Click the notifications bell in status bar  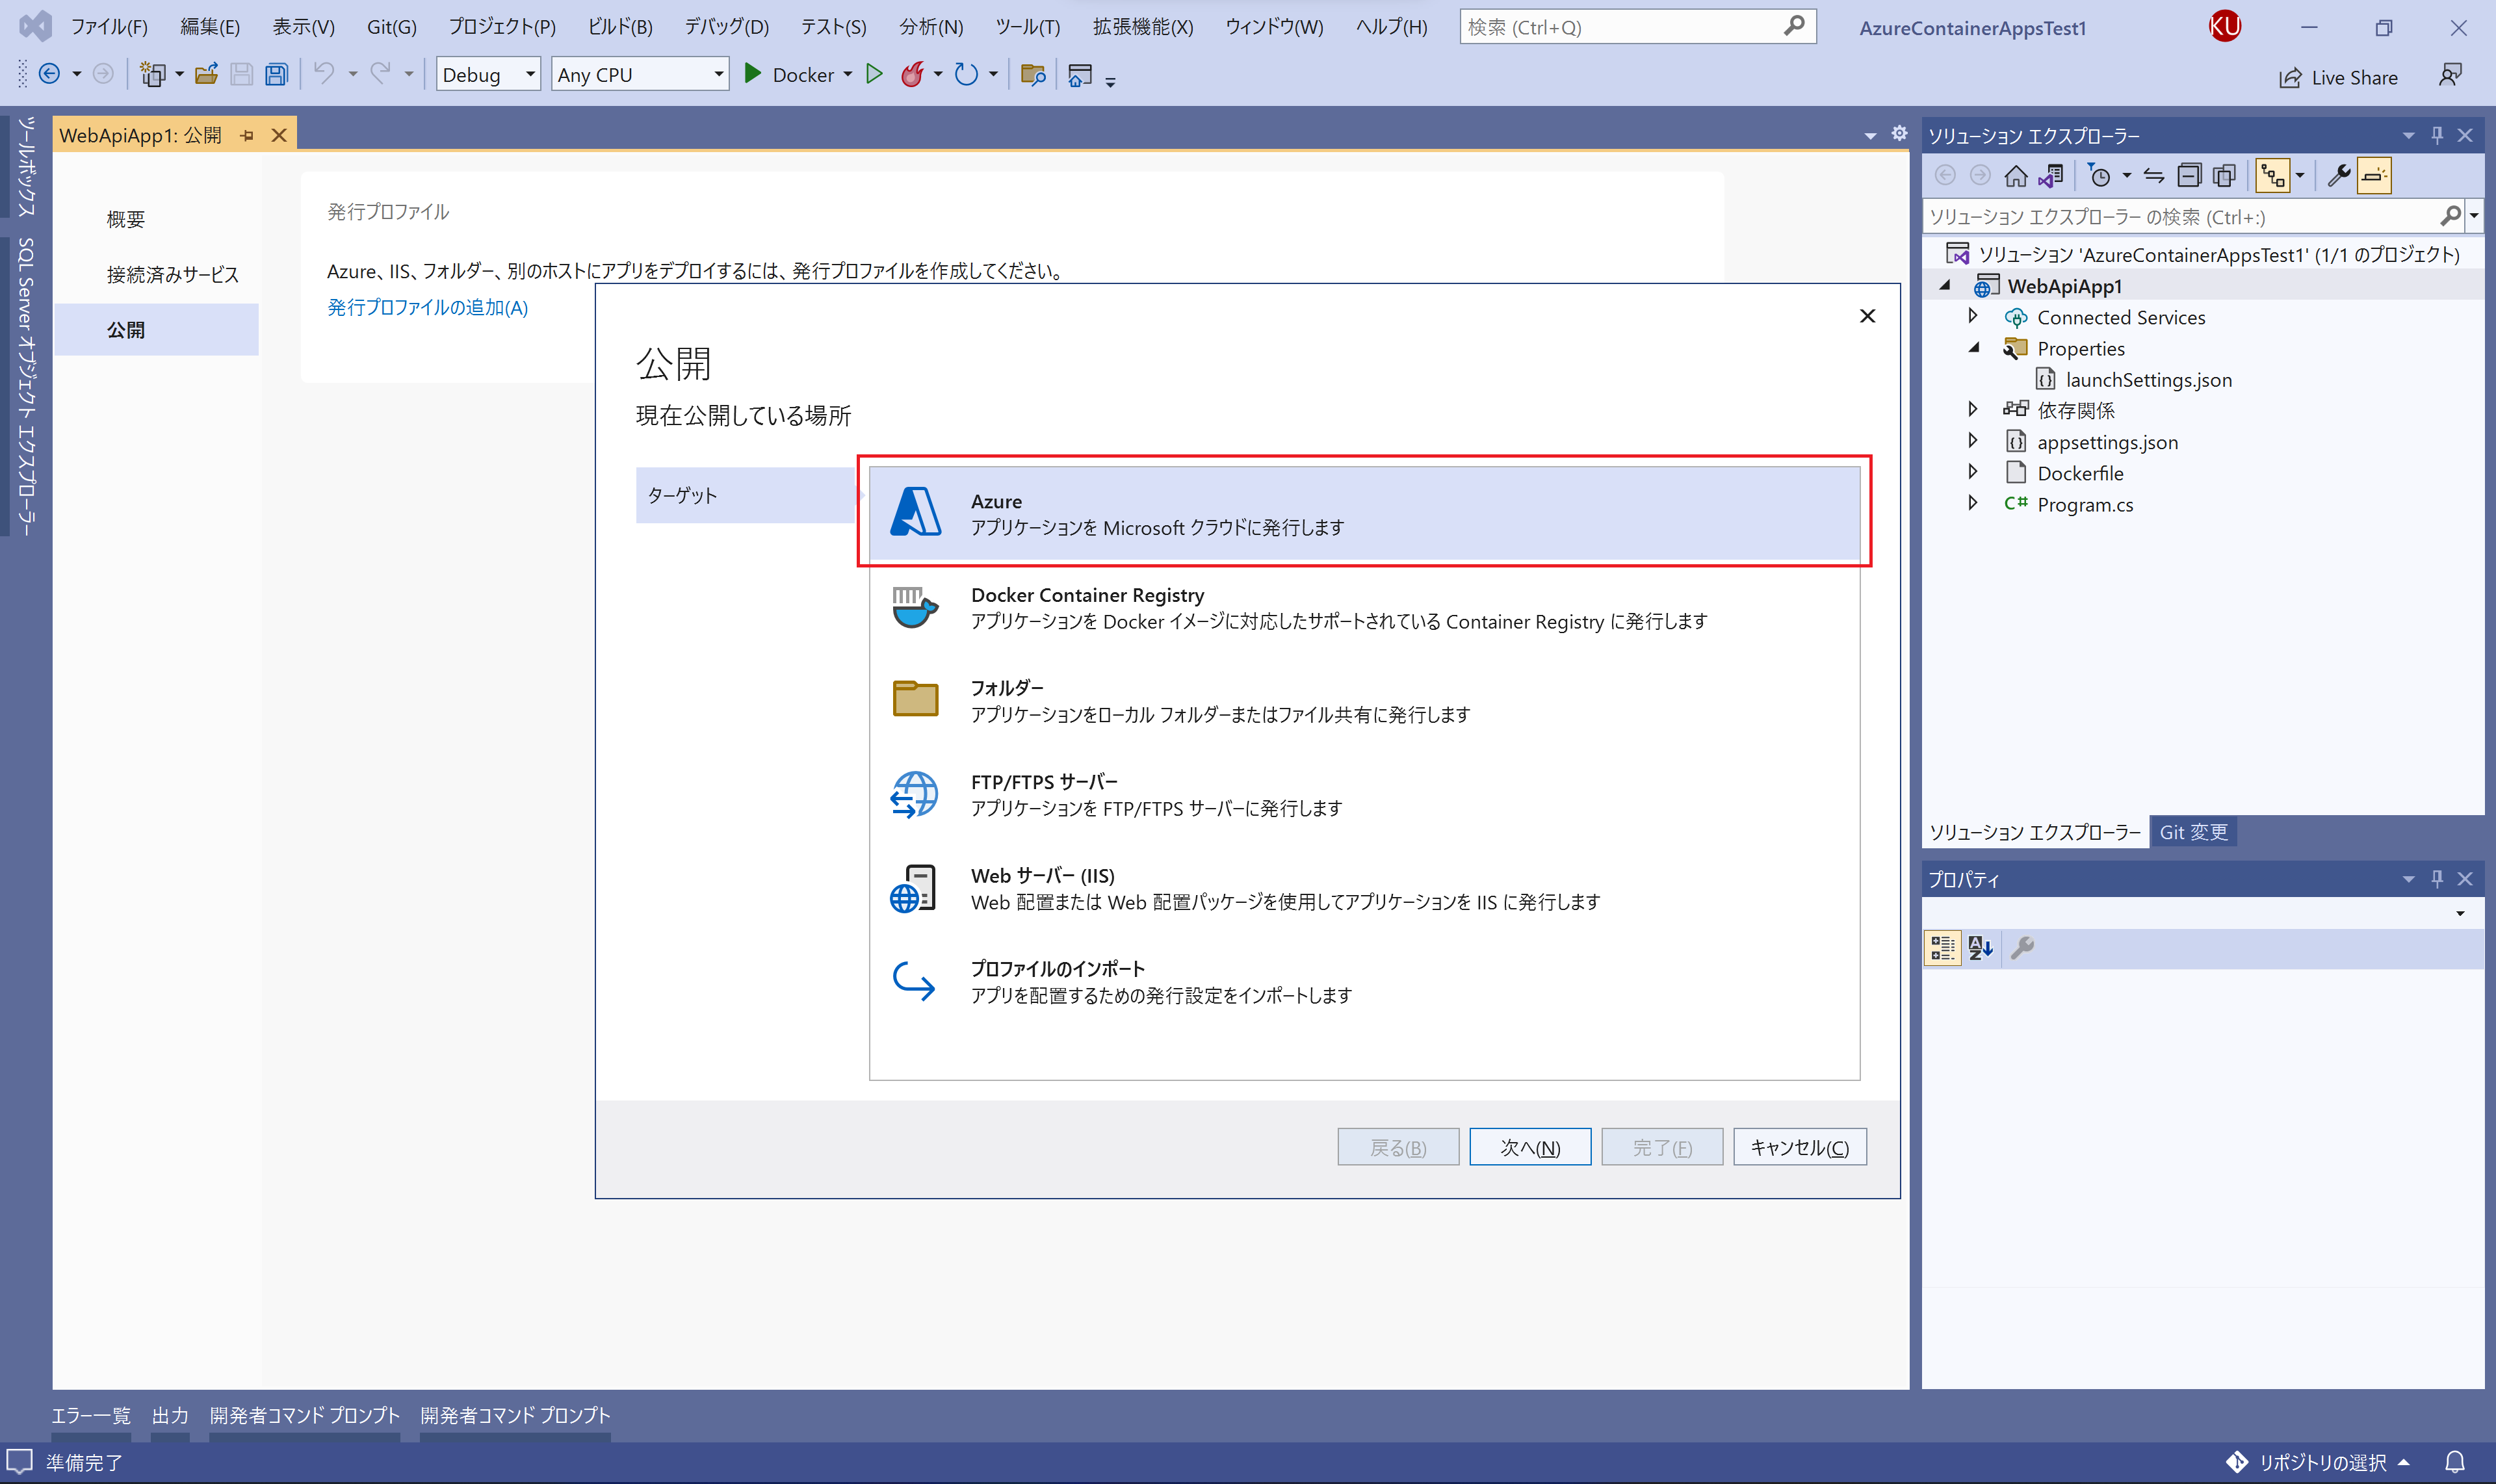click(x=2455, y=1462)
